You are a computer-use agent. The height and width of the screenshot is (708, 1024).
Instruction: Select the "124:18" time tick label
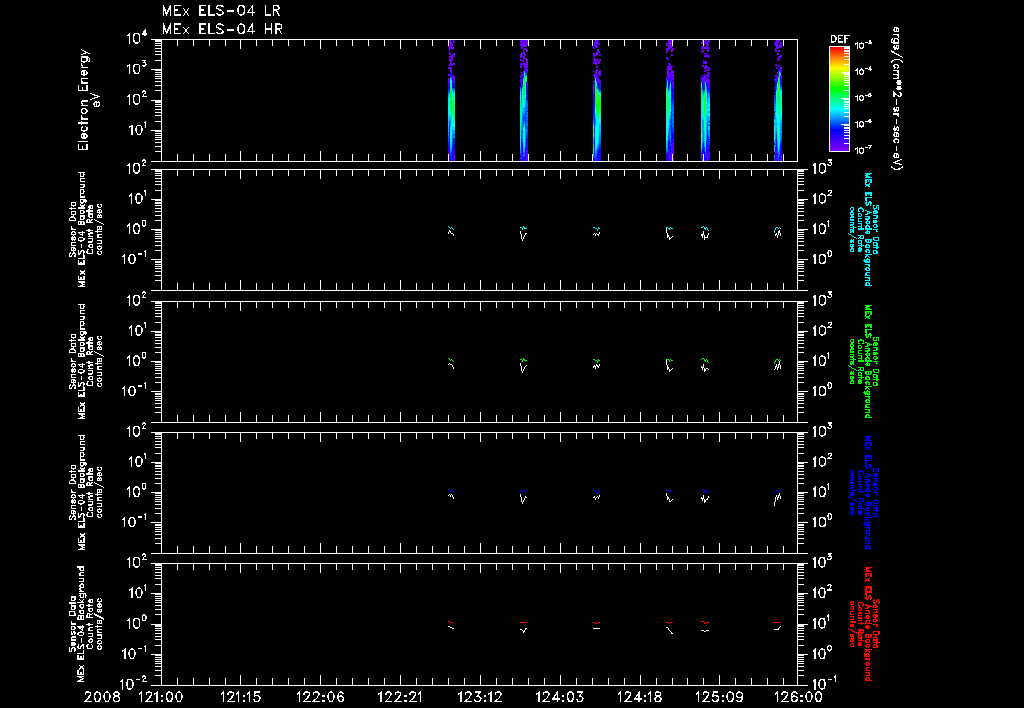639,697
